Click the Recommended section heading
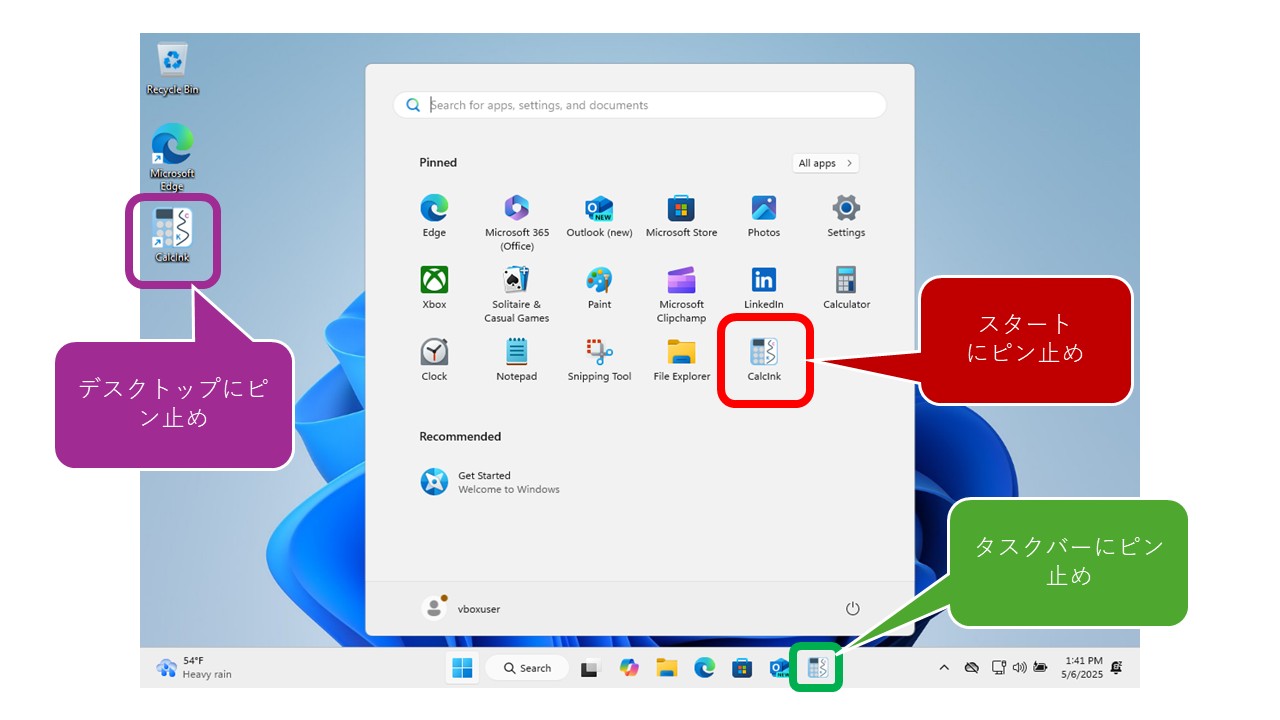This screenshot has height=720, width=1280. pyautogui.click(x=460, y=436)
